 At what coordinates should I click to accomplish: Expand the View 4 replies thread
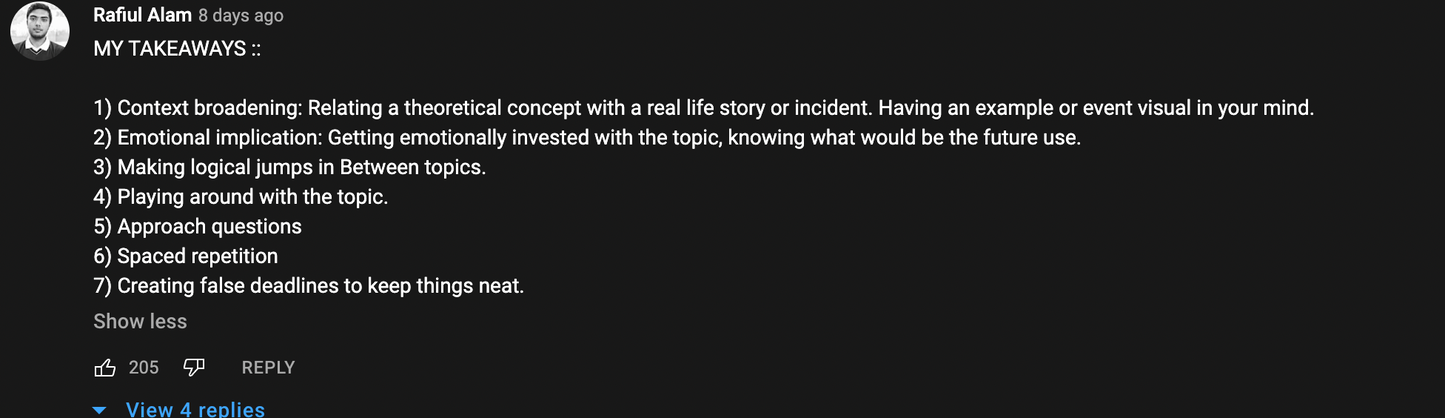195,409
